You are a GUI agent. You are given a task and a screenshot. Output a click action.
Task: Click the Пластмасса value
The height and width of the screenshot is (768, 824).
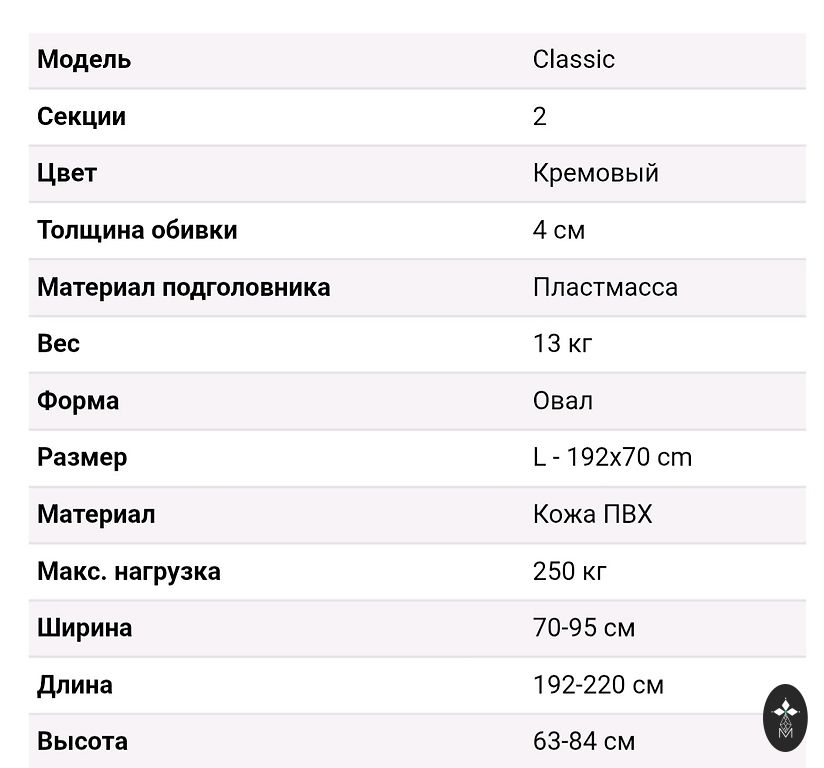click(x=605, y=287)
